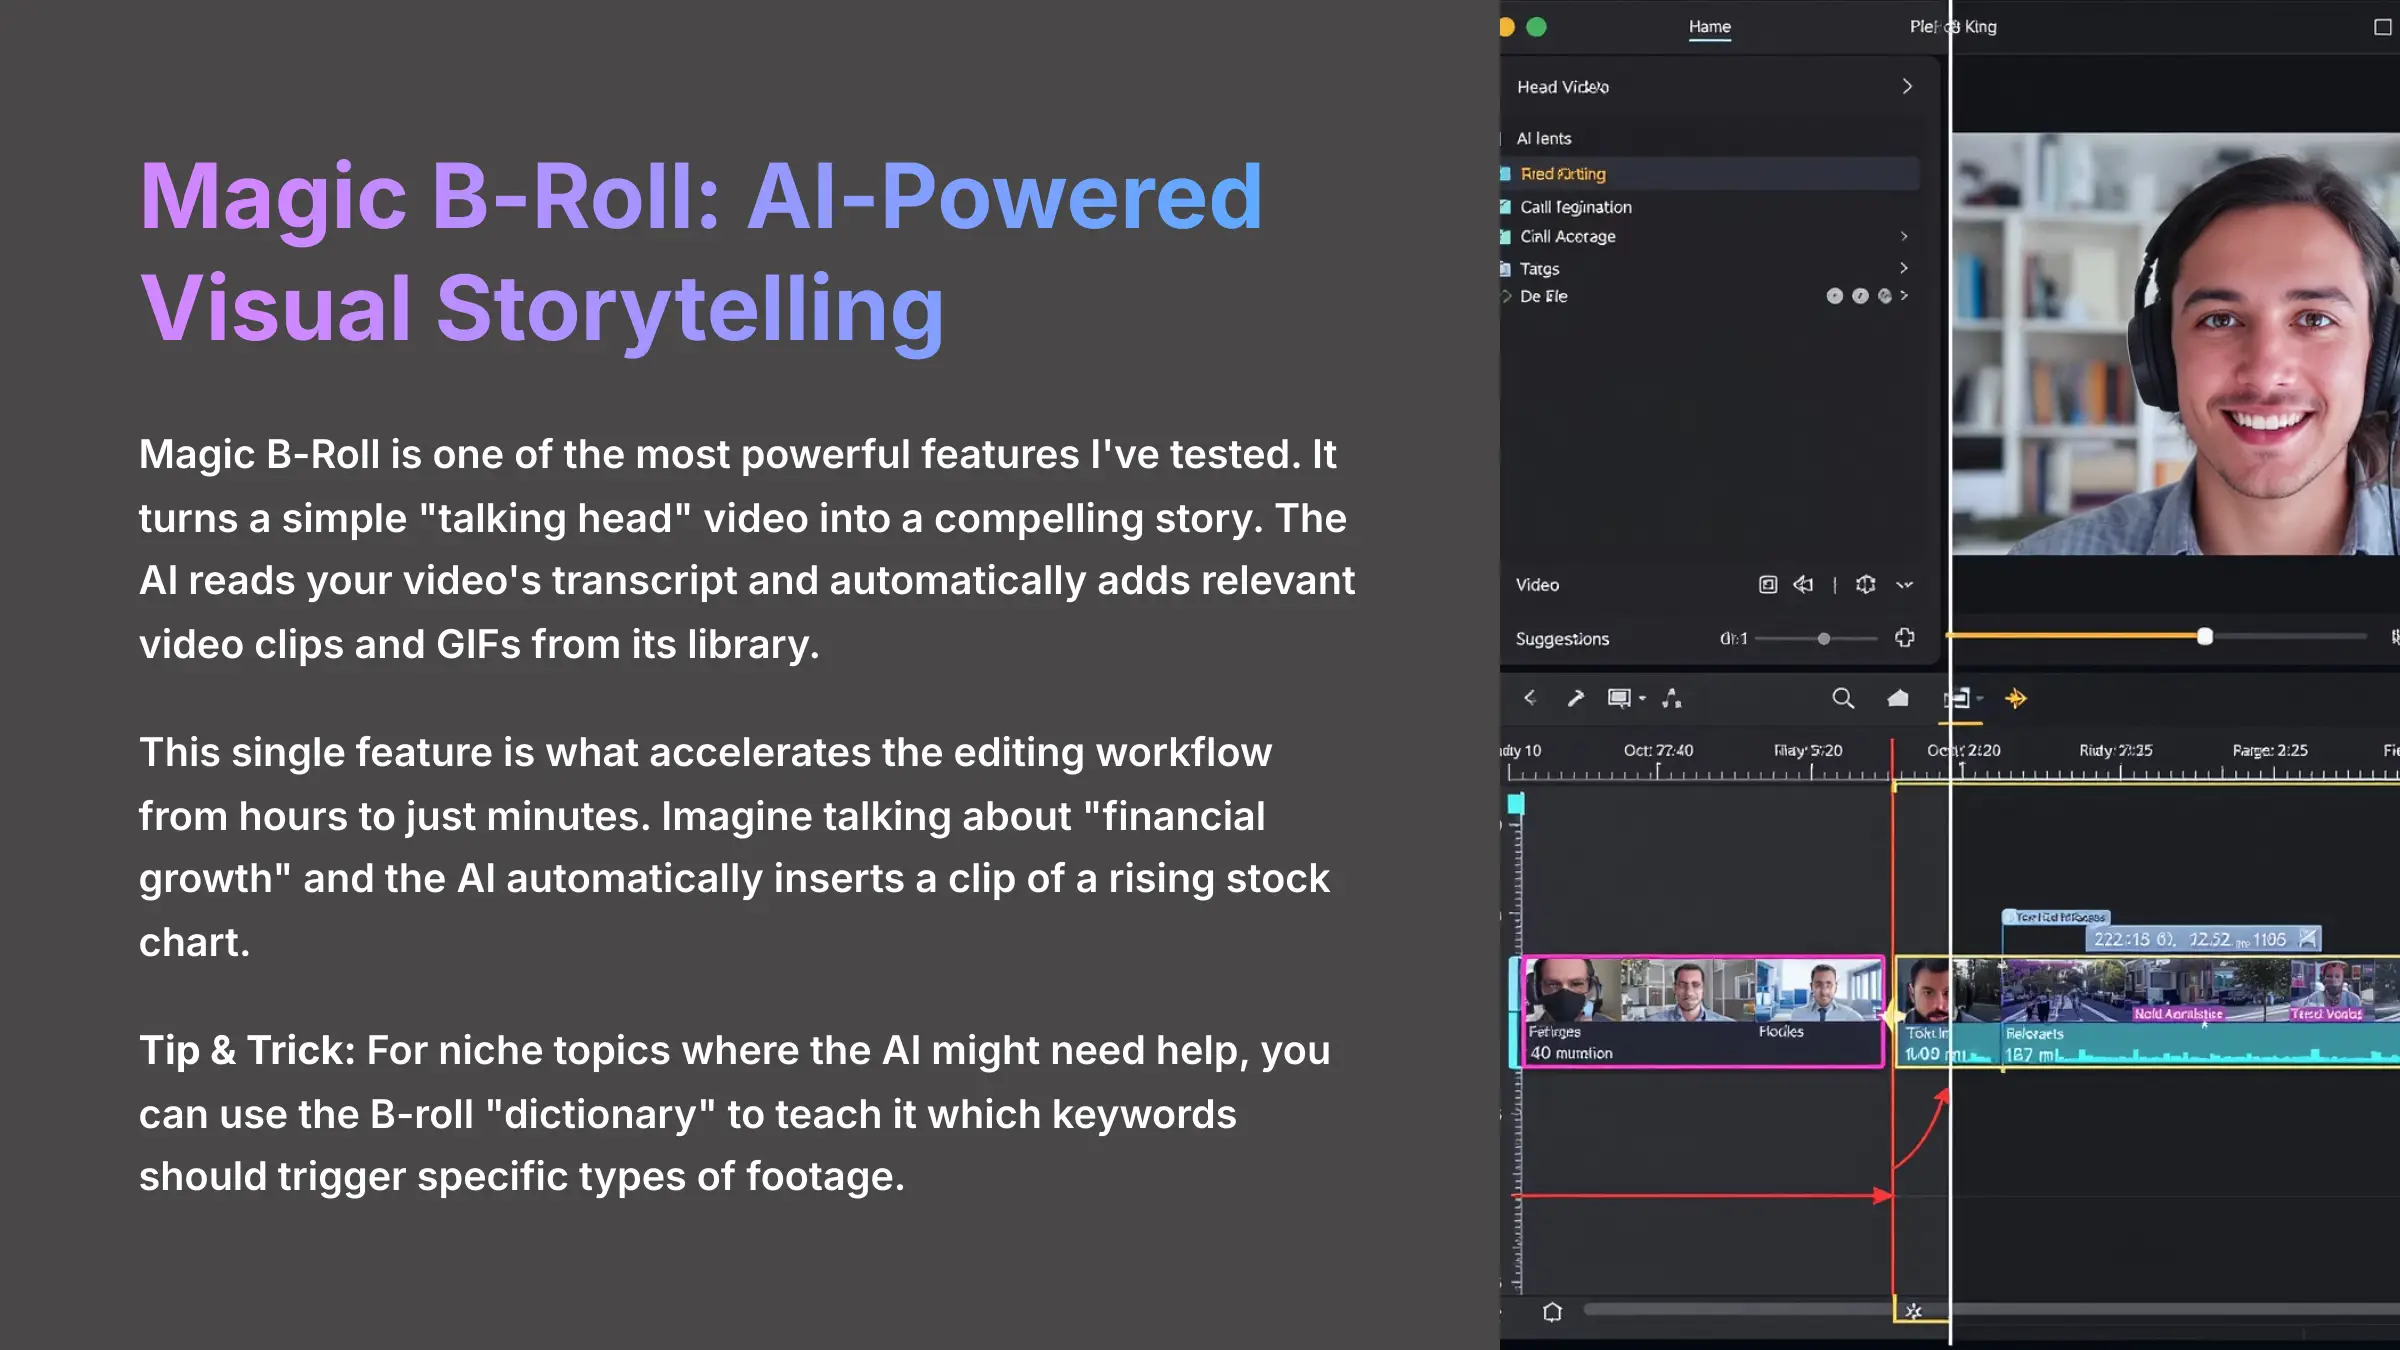Select the highlighted AI lens entry in the sidebar
Screen dimensions: 2400x1350
tap(1562, 173)
